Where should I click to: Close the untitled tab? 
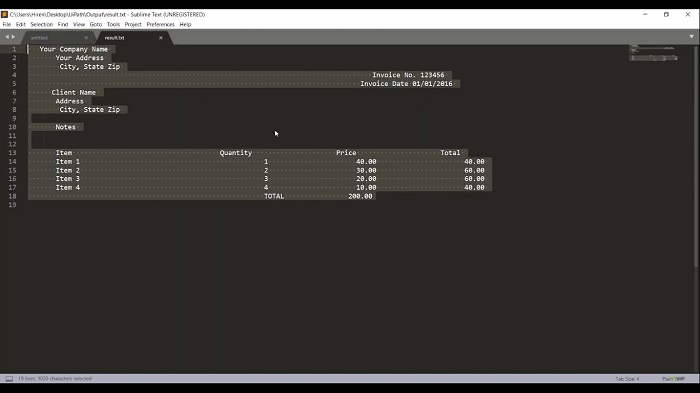(x=86, y=38)
